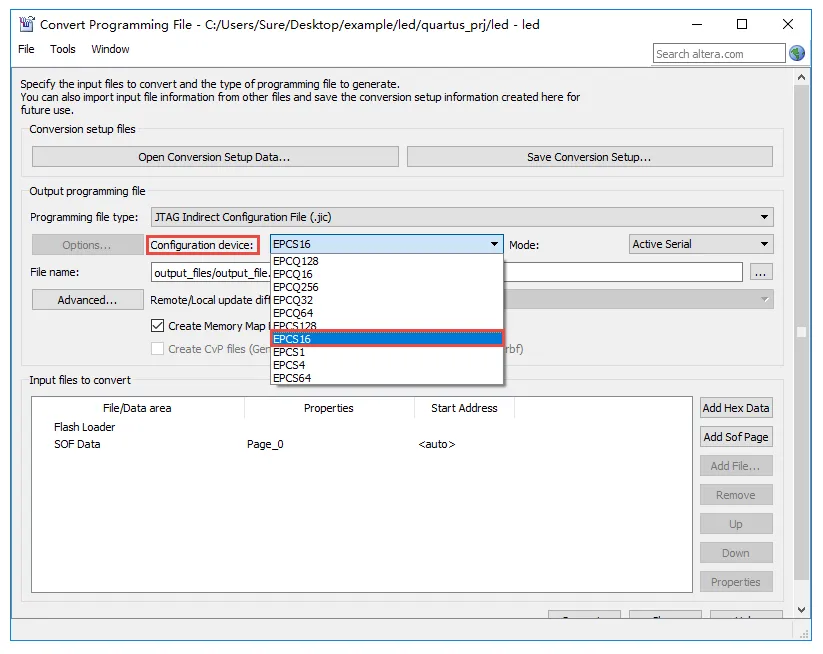This screenshot has height=654, width=823.
Task: Choose EPCS64 in the device list
Action: tap(387, 378)
